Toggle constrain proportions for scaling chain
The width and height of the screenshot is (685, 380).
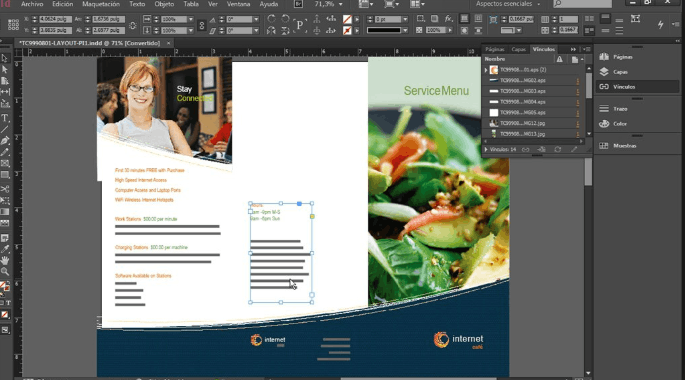click(x=201, y=25)
